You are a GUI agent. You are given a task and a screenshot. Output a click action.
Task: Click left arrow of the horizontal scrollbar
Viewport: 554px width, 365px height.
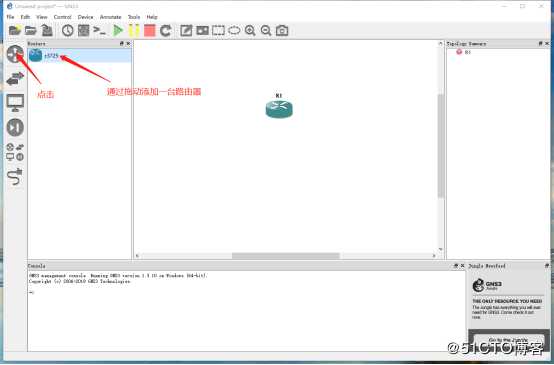click(x=137, y=255)
